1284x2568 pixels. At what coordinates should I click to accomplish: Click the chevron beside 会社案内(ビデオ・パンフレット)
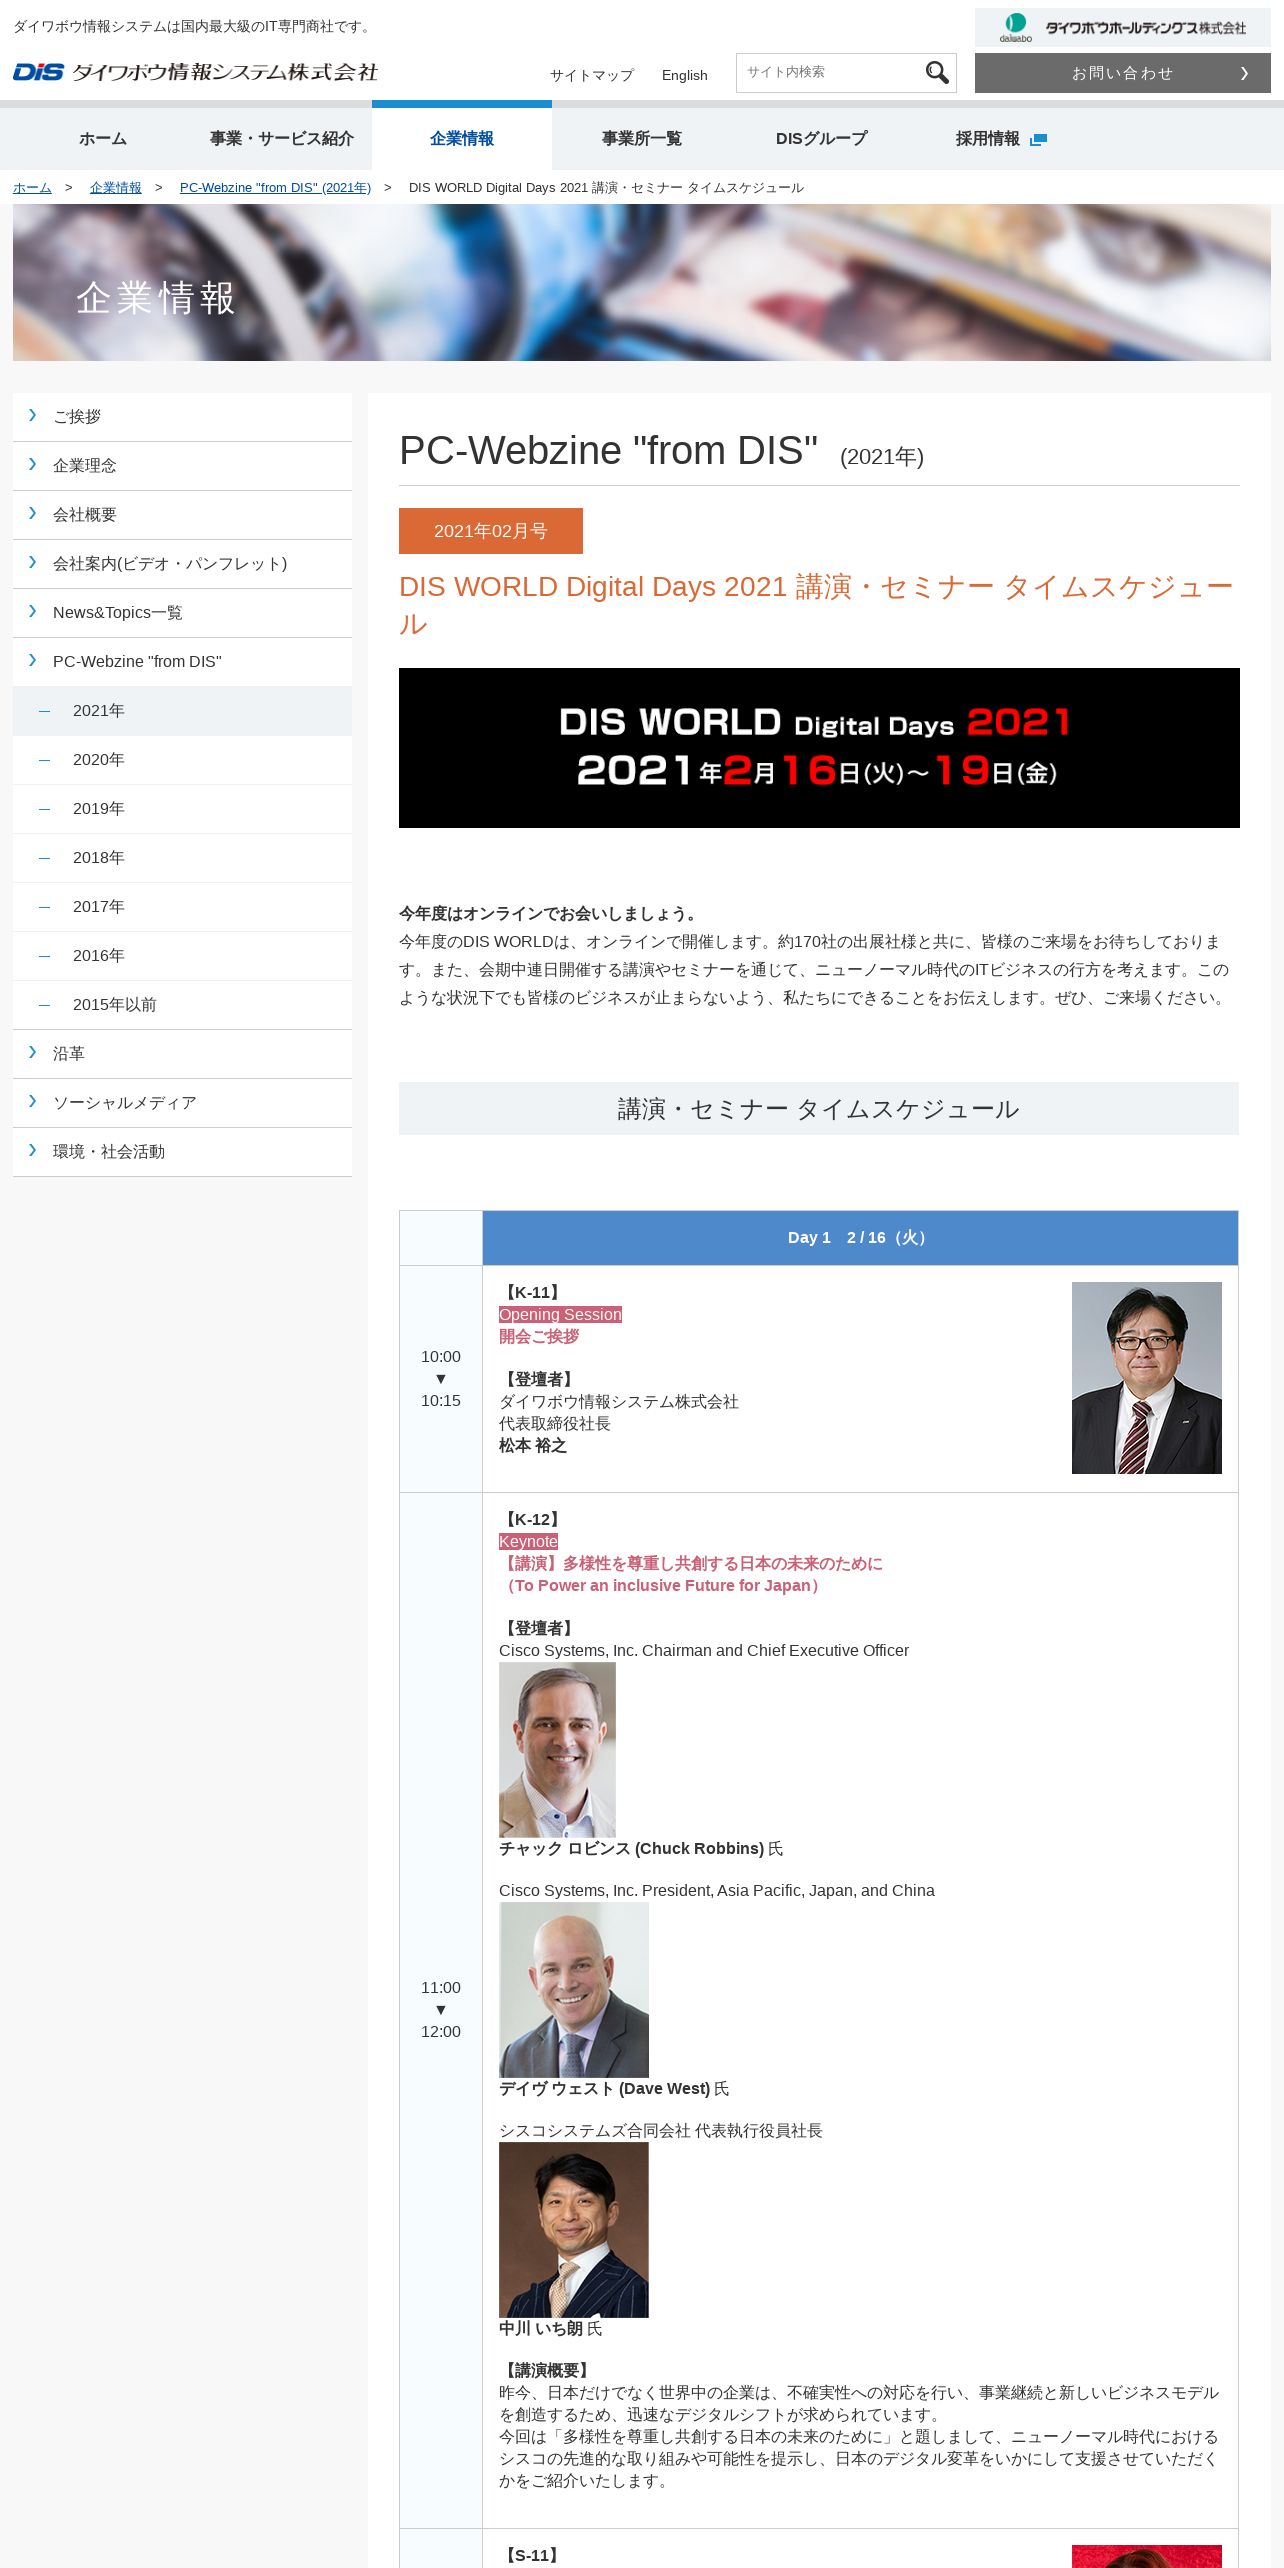coord(32,562)
